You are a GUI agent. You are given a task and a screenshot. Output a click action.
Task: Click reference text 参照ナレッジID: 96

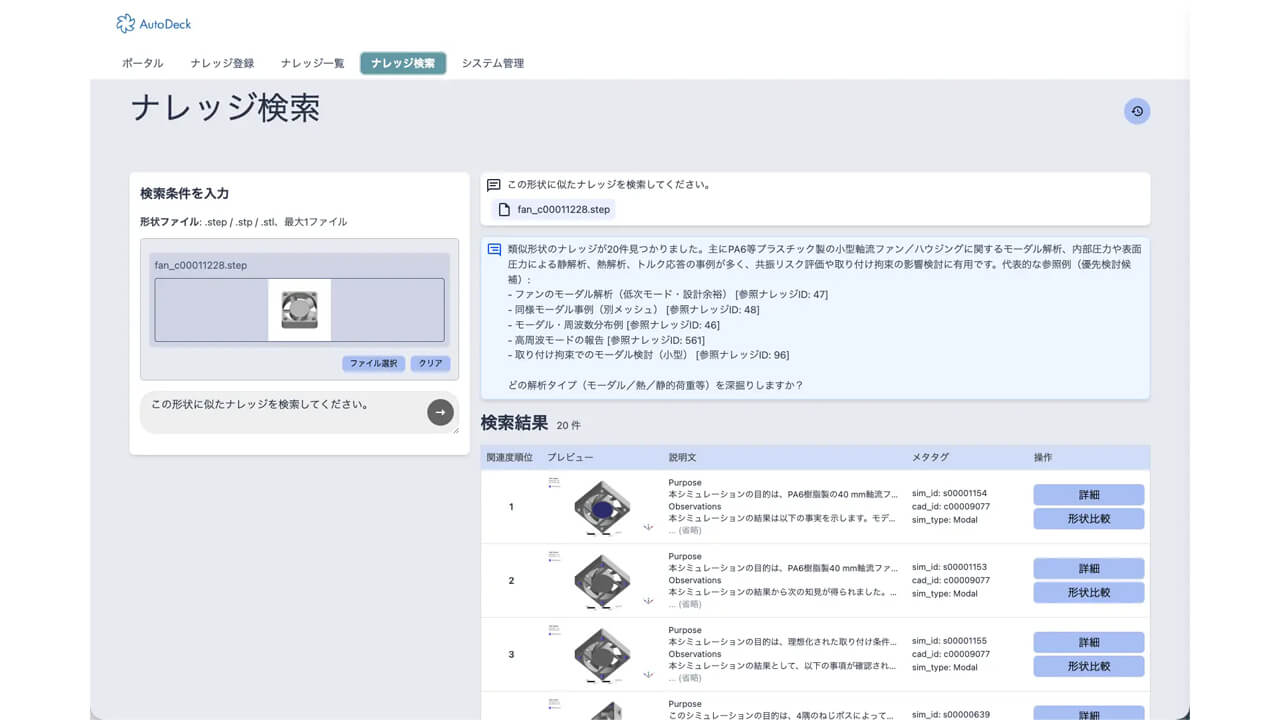743,355
